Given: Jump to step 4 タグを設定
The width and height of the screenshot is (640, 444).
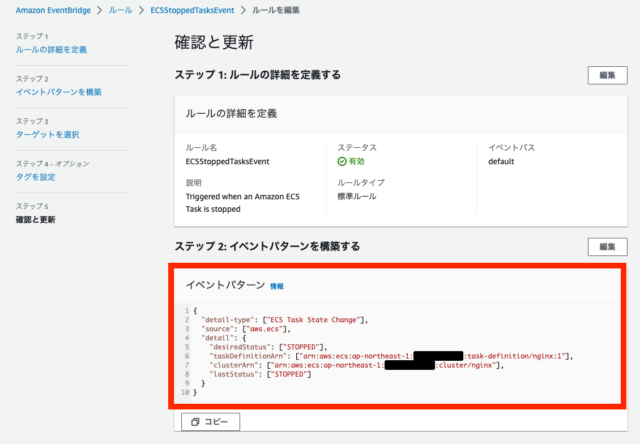Looking at the screenshot, I should pyautogui.click(x=36, y=177).
